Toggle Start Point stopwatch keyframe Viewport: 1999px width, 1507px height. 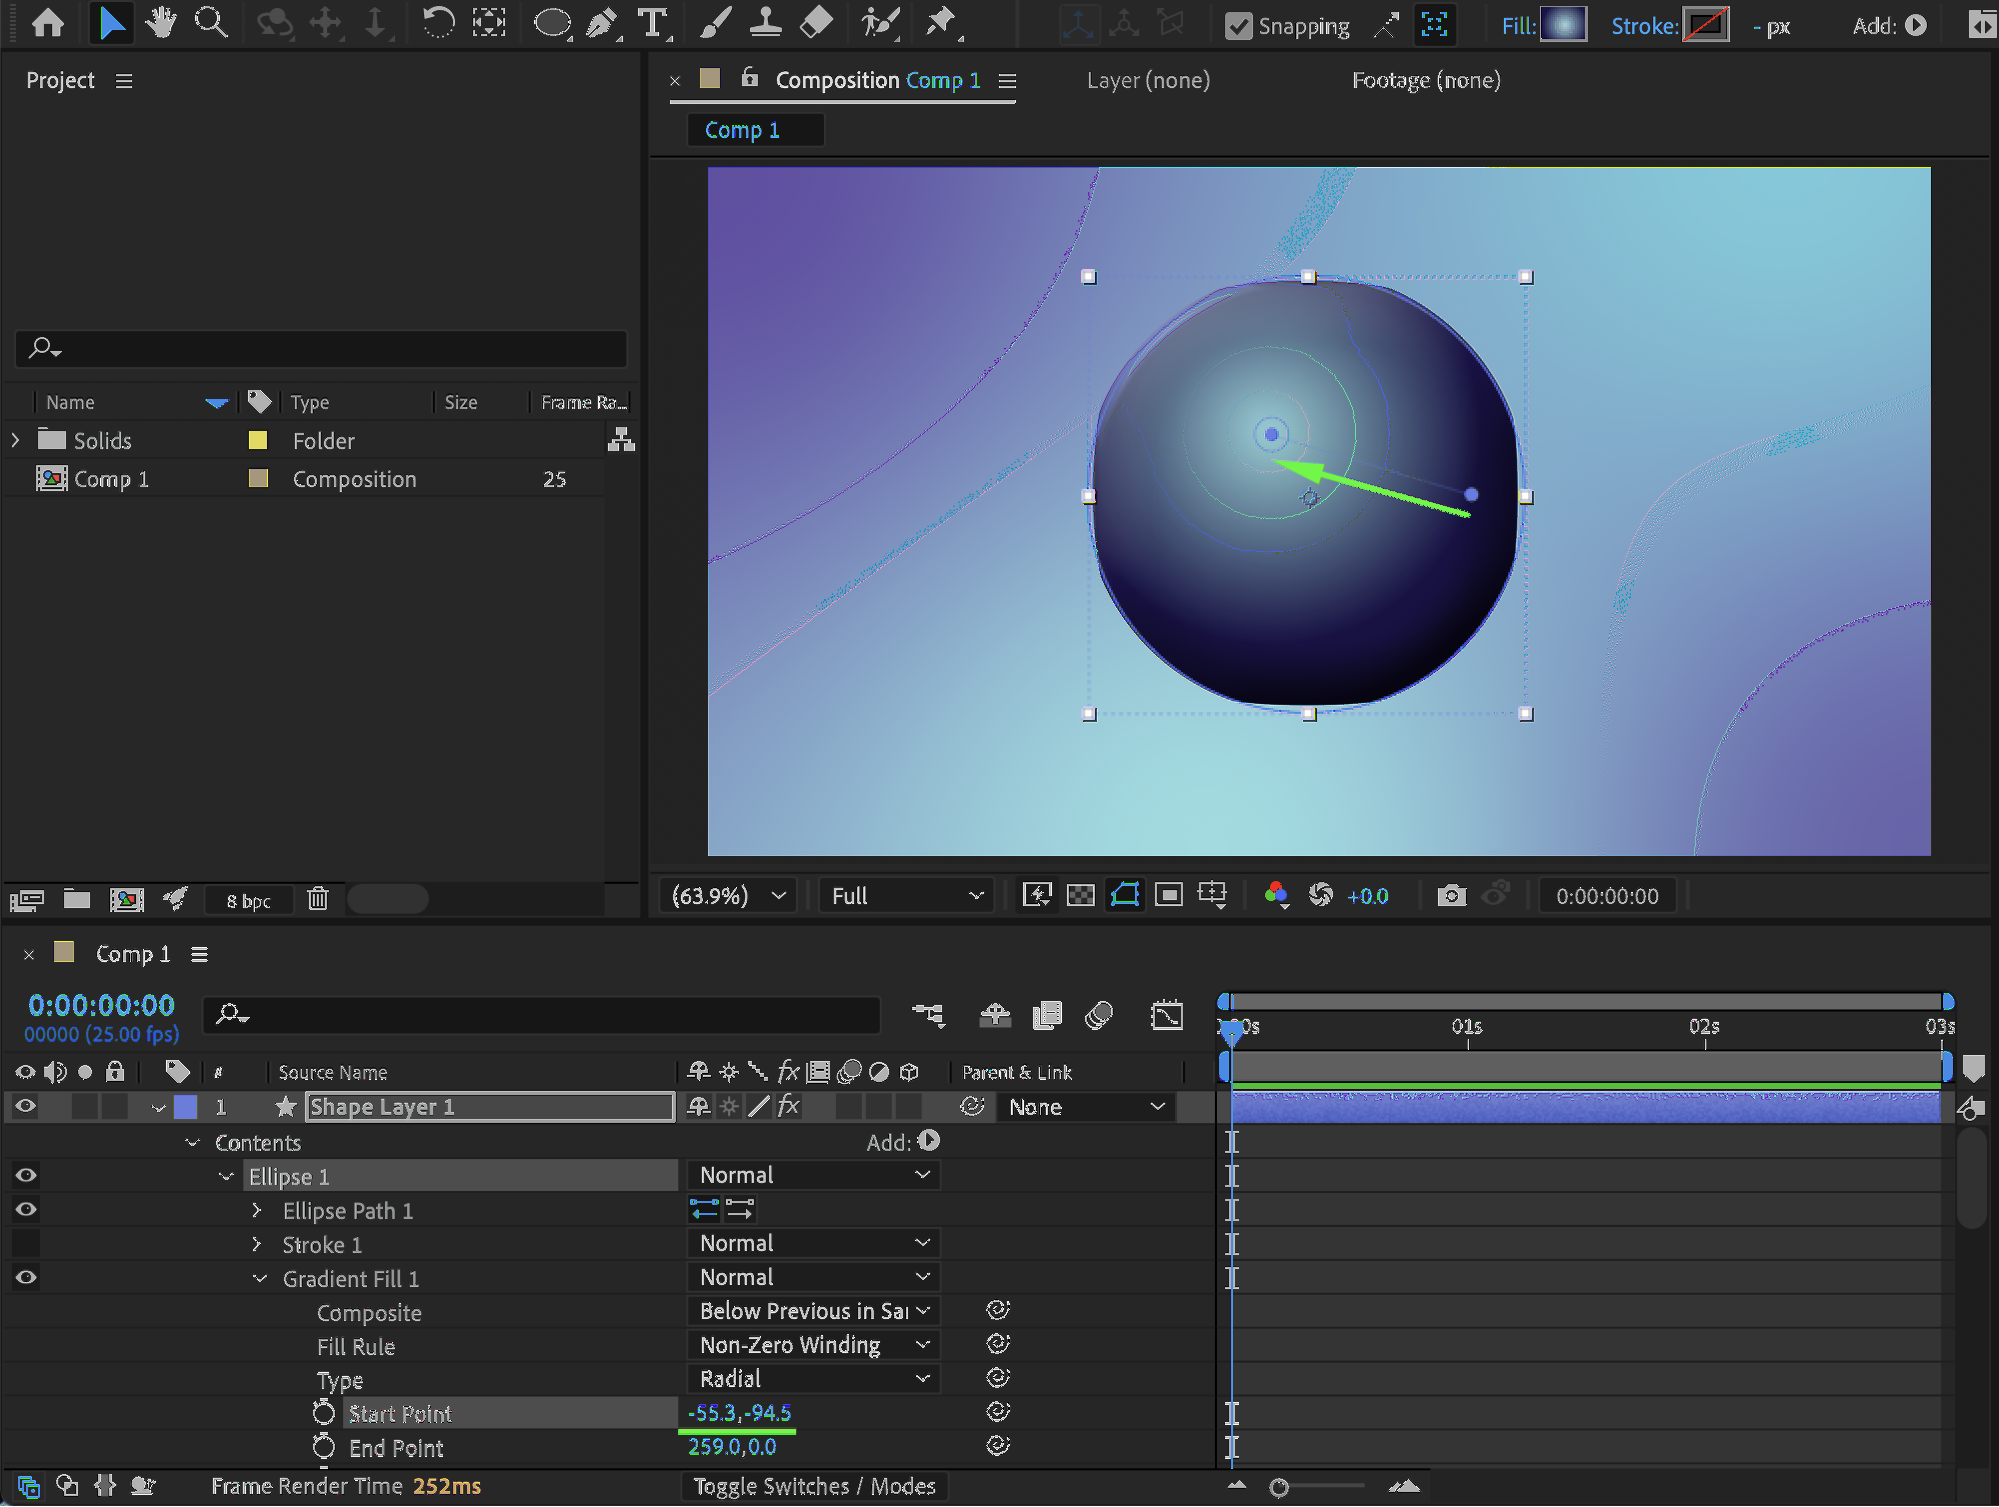[323, 1413]
